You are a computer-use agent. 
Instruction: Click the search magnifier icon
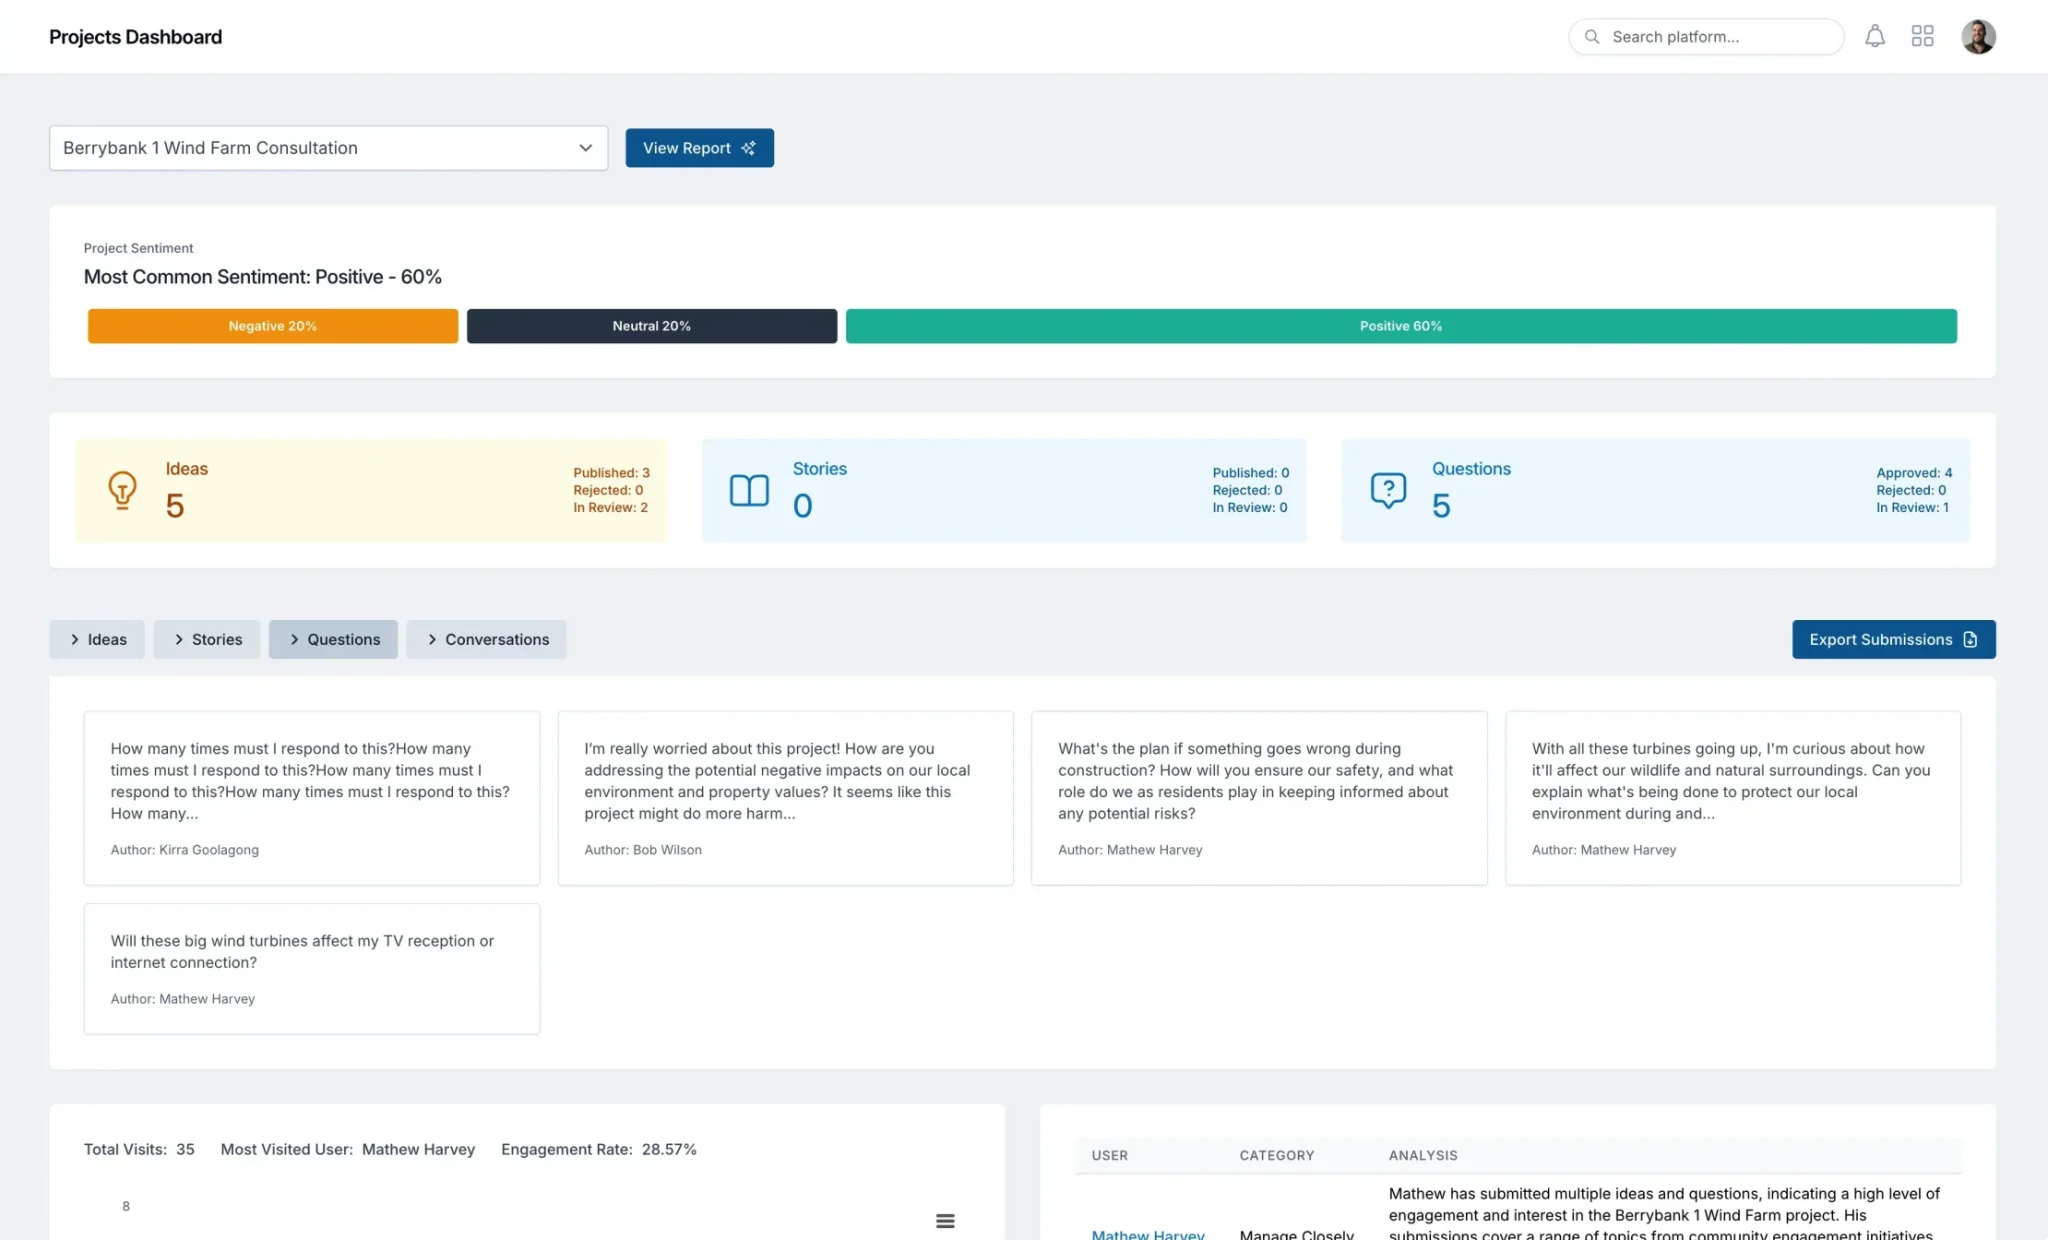[1592, 37]
